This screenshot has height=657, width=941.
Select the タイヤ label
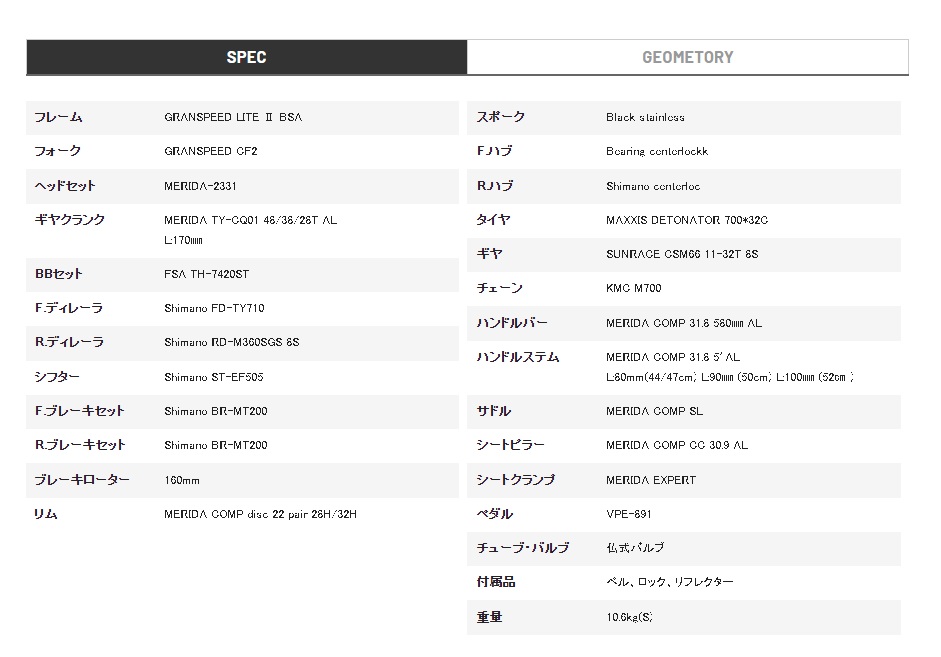(x=493, y=220)
